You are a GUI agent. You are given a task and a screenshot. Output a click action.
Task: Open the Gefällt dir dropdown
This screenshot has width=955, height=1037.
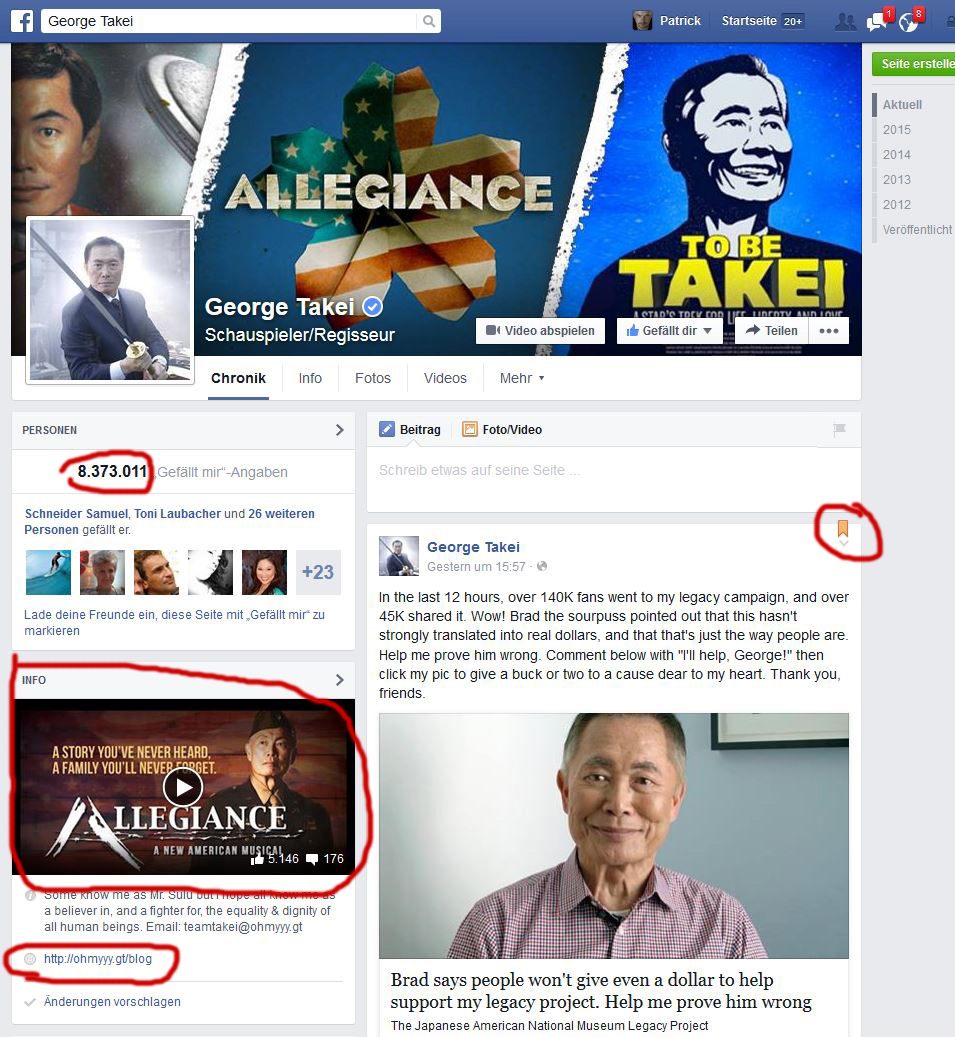tap(669, 331)
